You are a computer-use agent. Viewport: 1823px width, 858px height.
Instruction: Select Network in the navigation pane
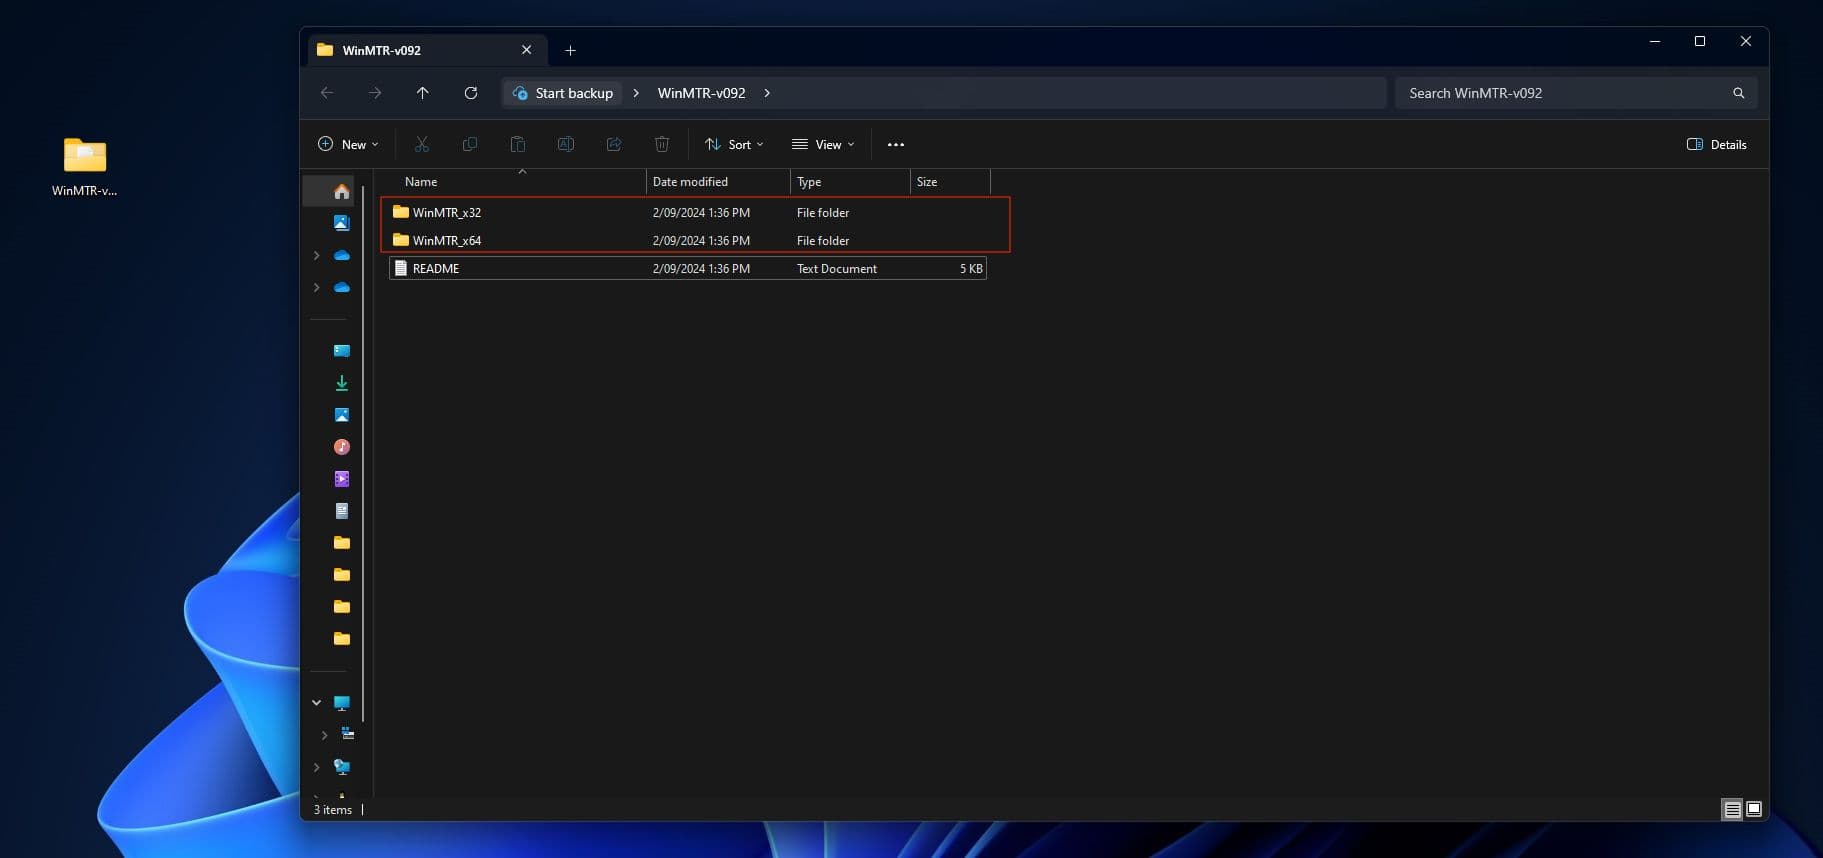pos(342,767)
